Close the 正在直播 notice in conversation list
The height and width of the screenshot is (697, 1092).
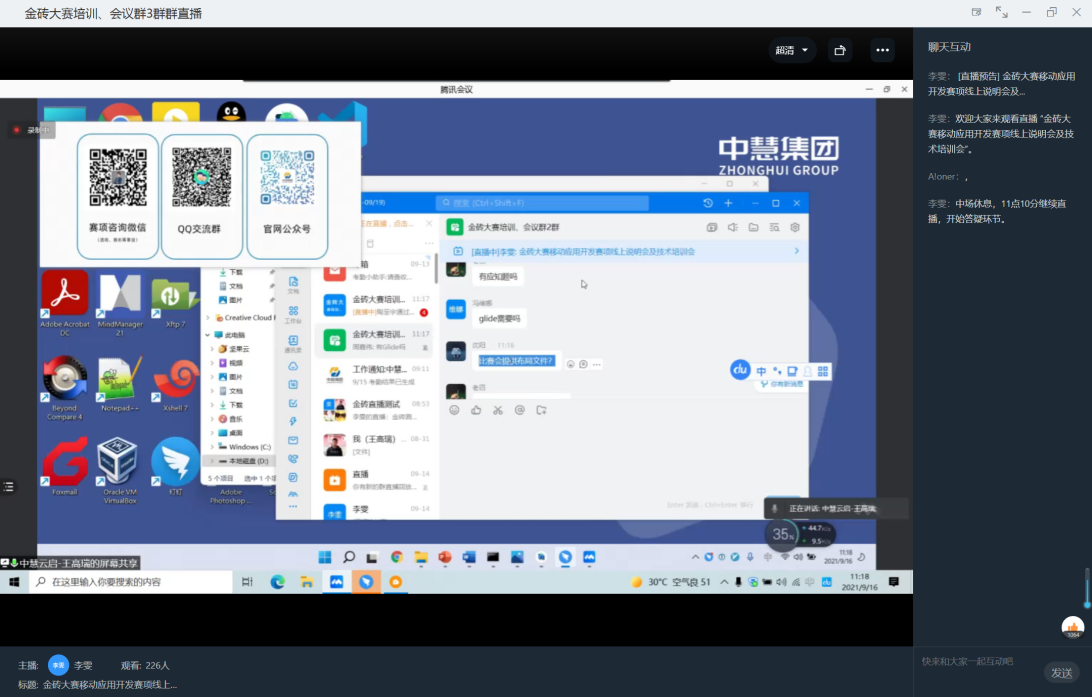[429, 224]
